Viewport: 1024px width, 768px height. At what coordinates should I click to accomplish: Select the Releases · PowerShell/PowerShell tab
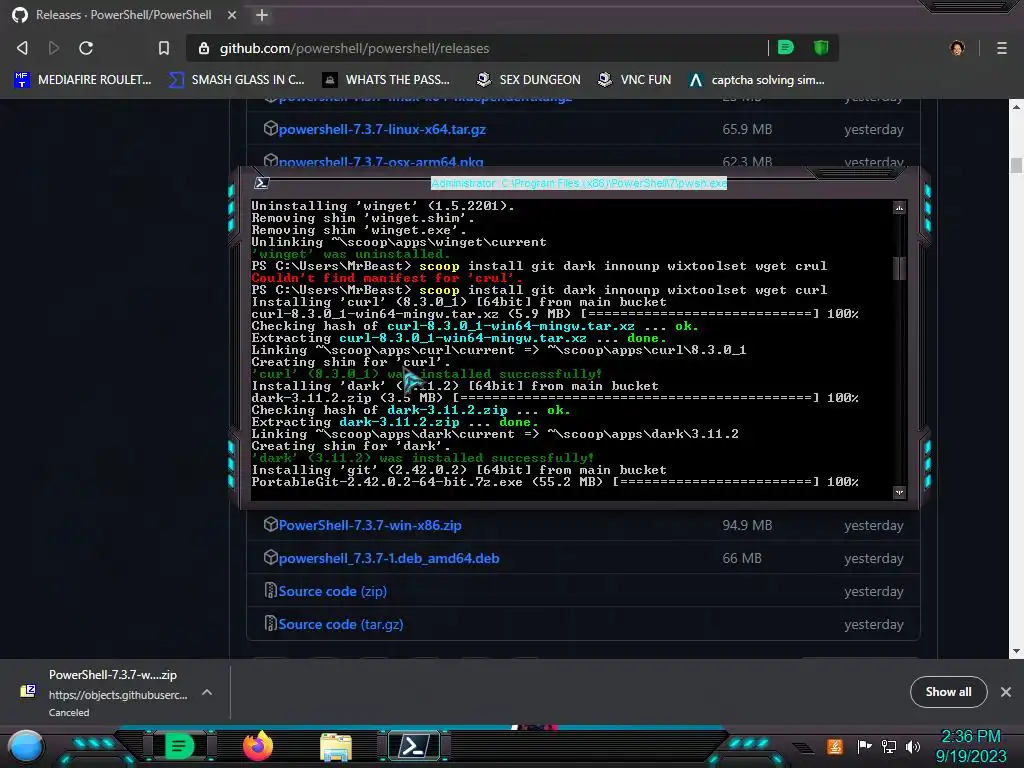tap(124, 15)
